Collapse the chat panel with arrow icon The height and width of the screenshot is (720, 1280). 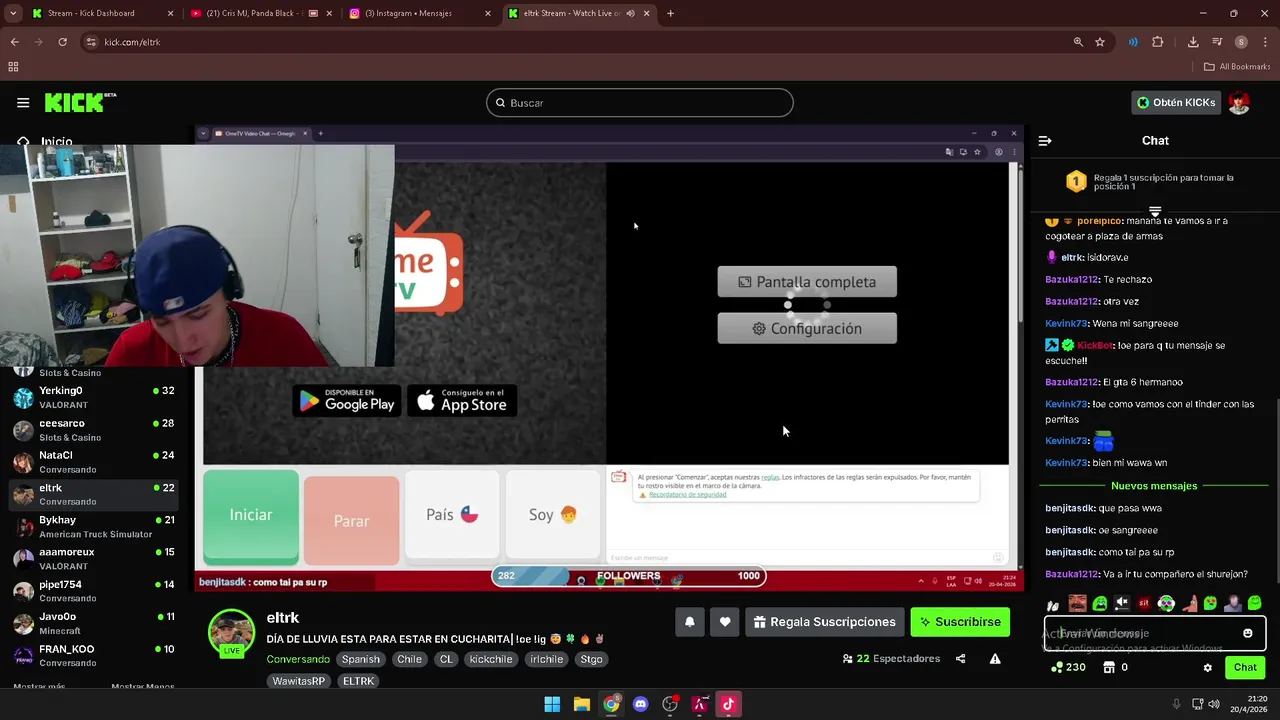point(1045,141)
